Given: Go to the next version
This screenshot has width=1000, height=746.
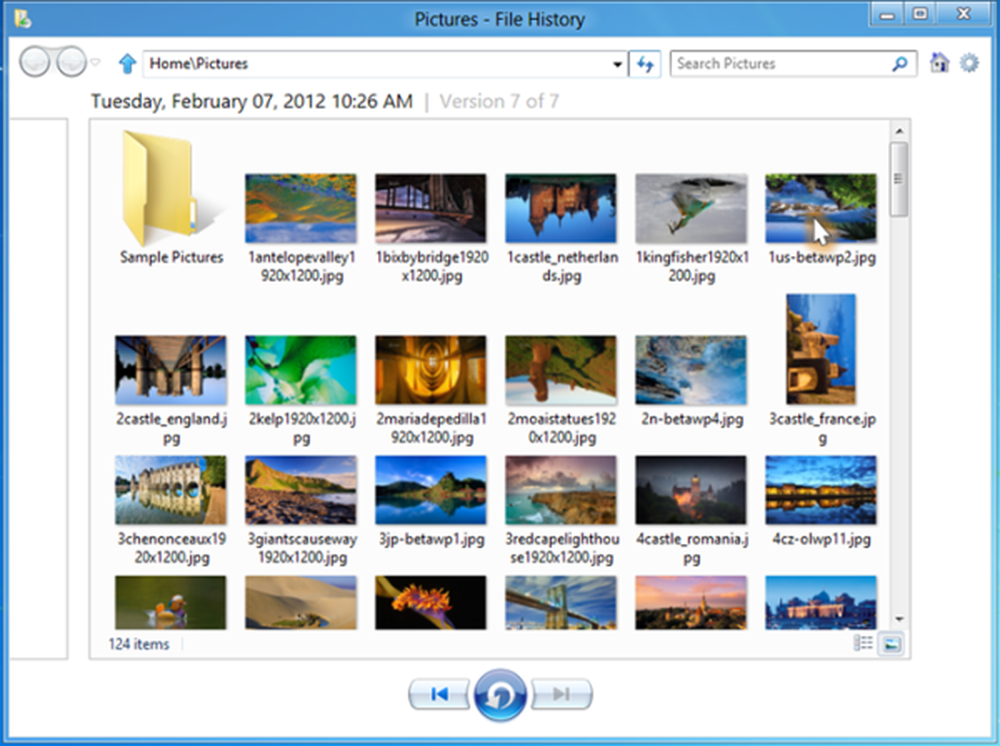Looking at the screenshot, I should (x=561, y=694).
